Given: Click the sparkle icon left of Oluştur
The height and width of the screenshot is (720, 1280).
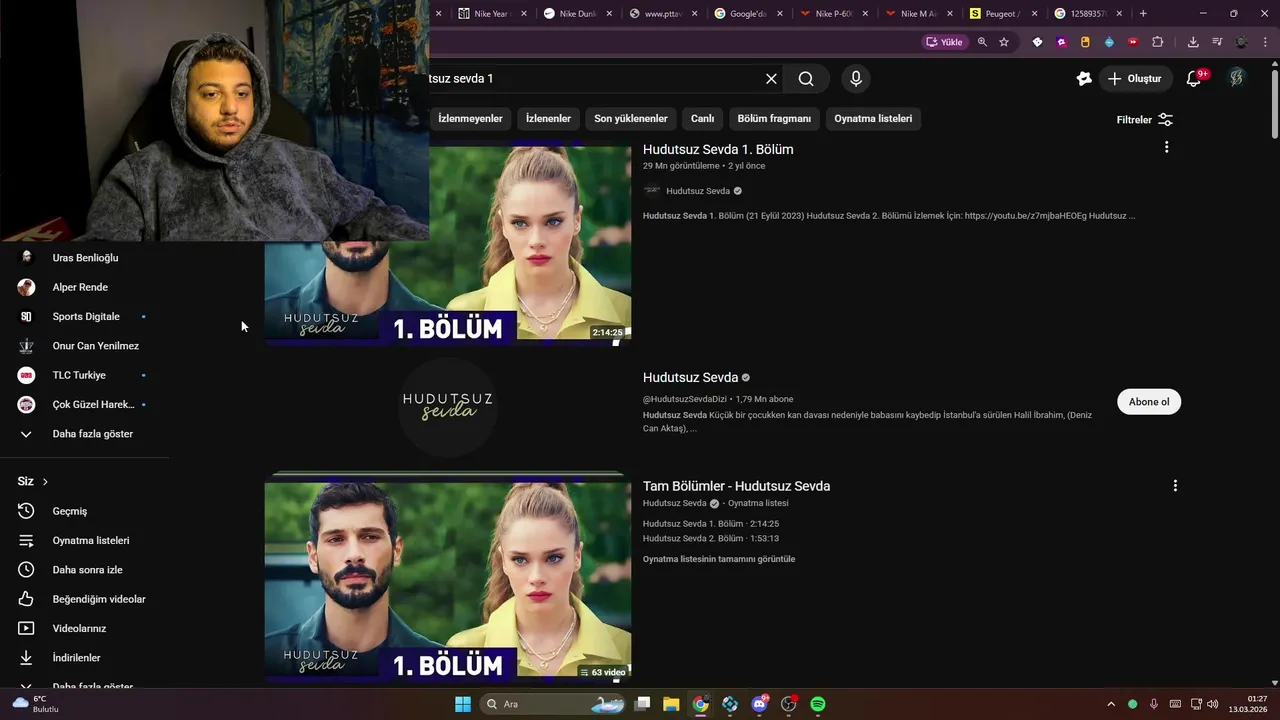Looking at the screenshot, I should click(1083, 79).
